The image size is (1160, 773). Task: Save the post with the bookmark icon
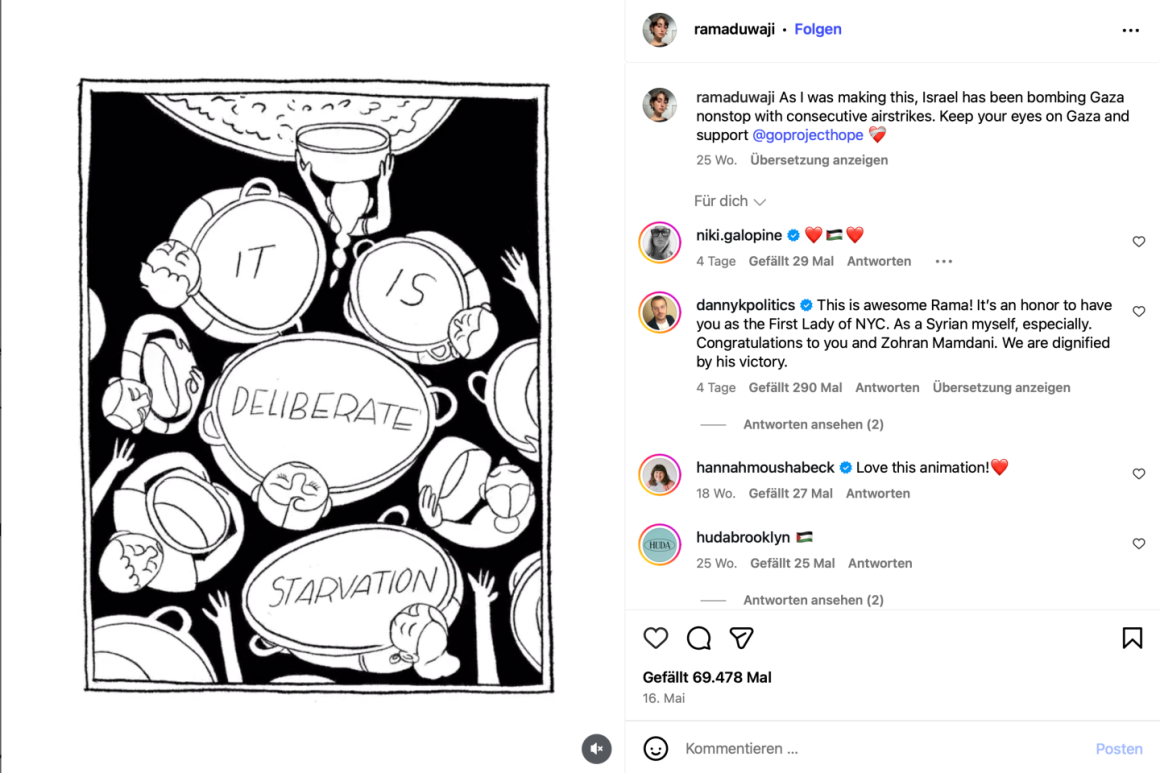[x=1132, y=638]
